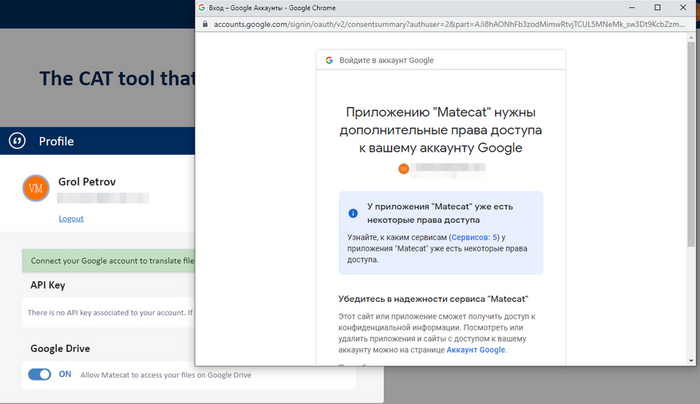700x404 pixels.
Task: Click the blue info icon in the notice box
Action: point(352,213)
